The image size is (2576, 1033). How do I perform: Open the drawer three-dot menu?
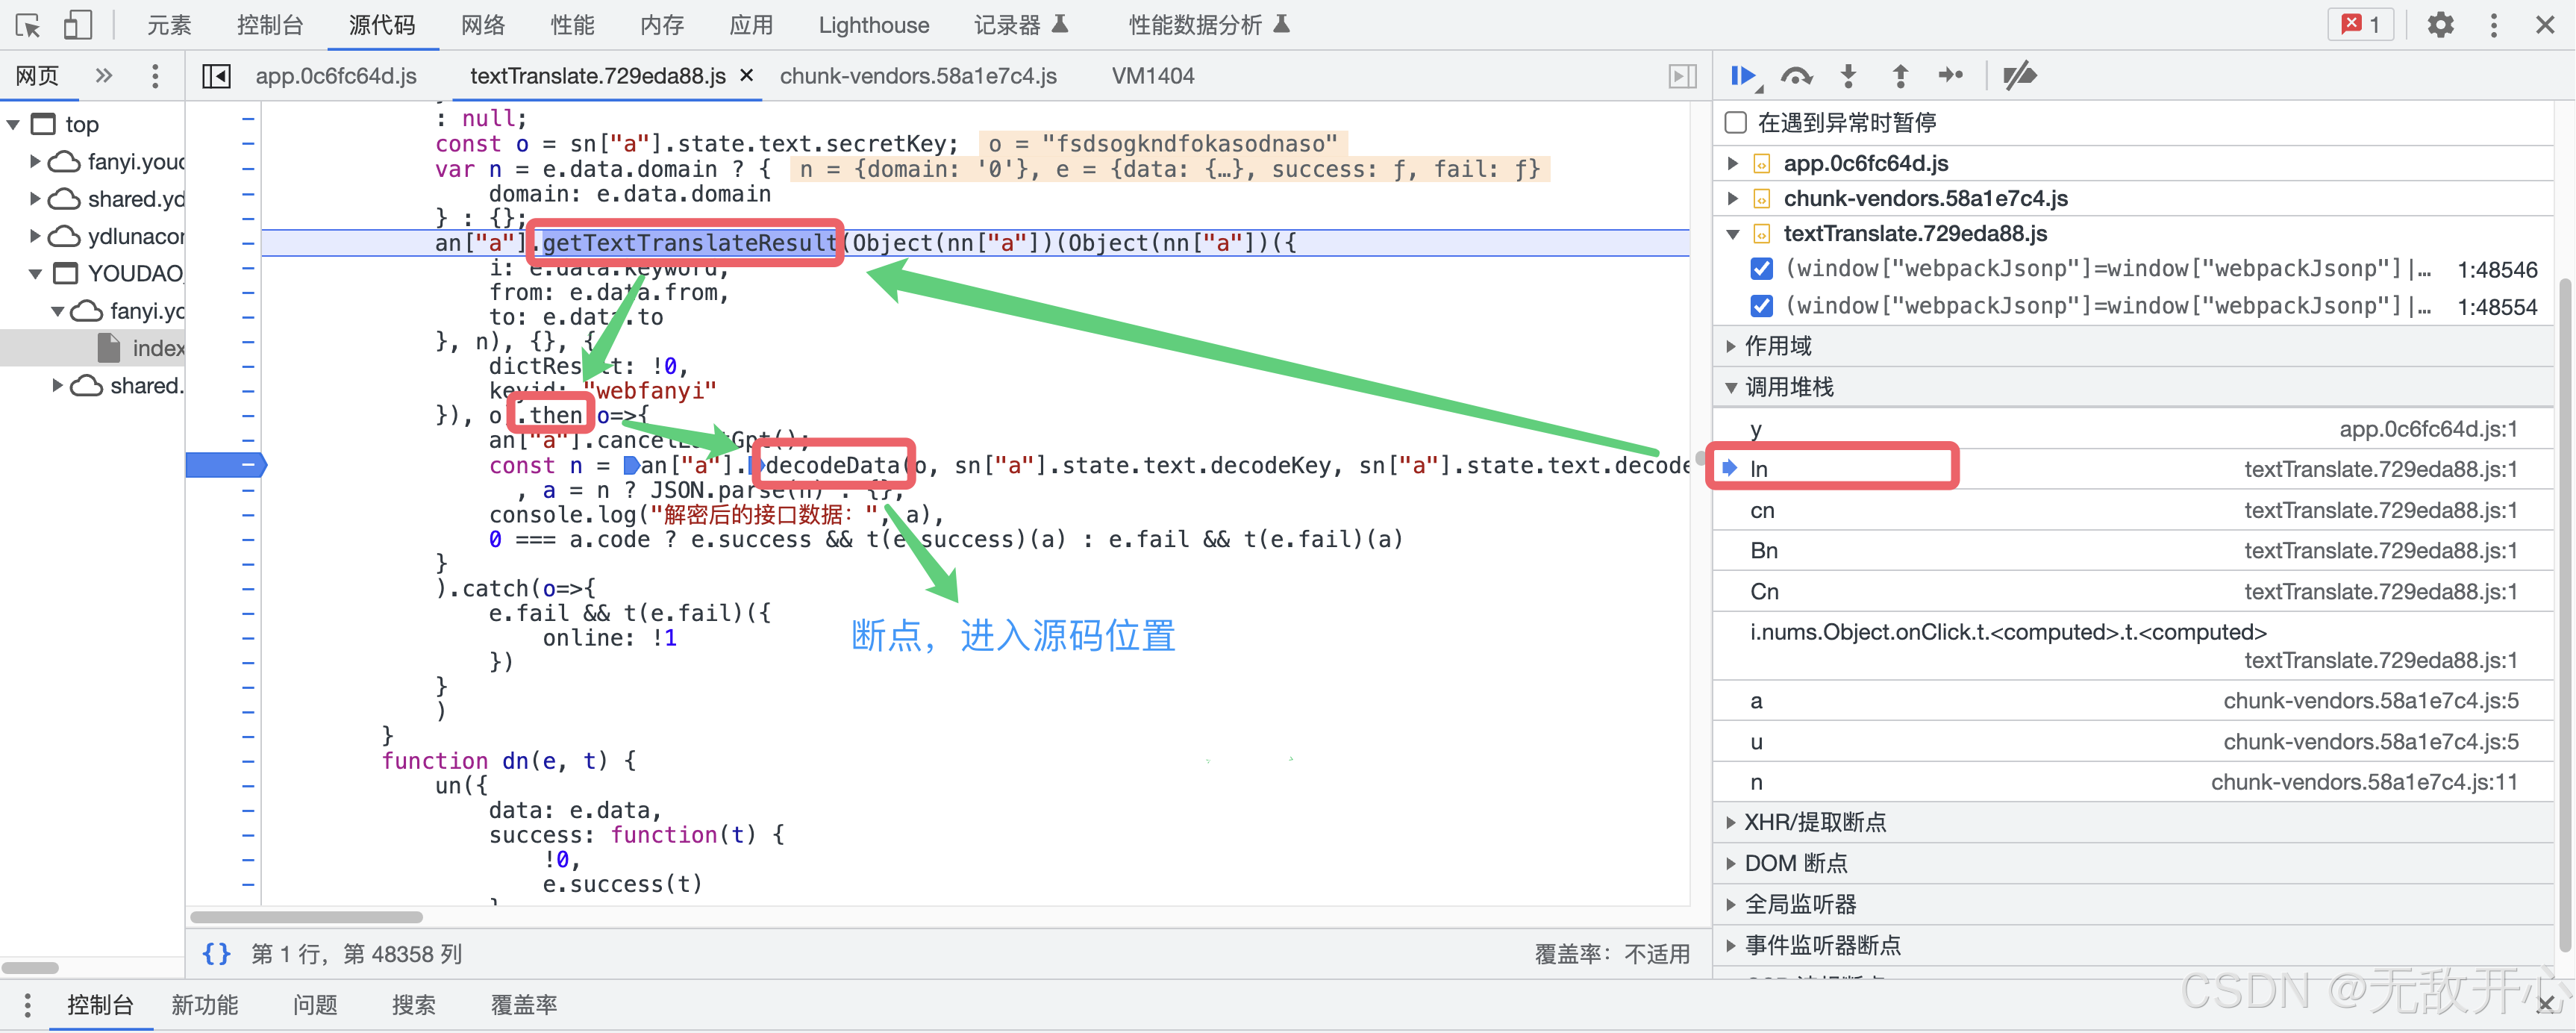[x=27, y=1005]
